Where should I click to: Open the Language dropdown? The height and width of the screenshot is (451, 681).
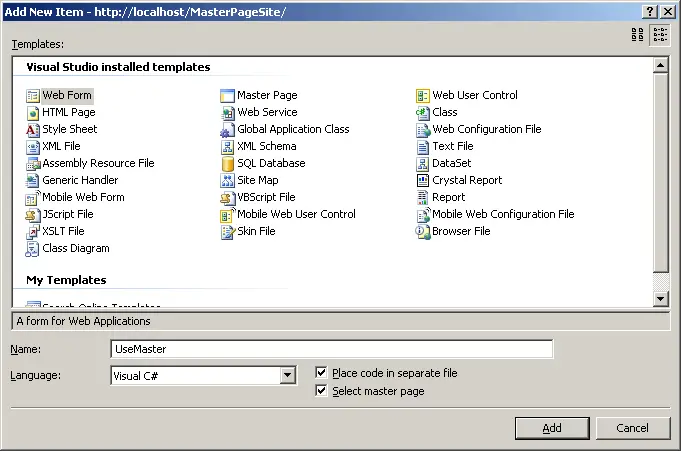coord(288,375)
